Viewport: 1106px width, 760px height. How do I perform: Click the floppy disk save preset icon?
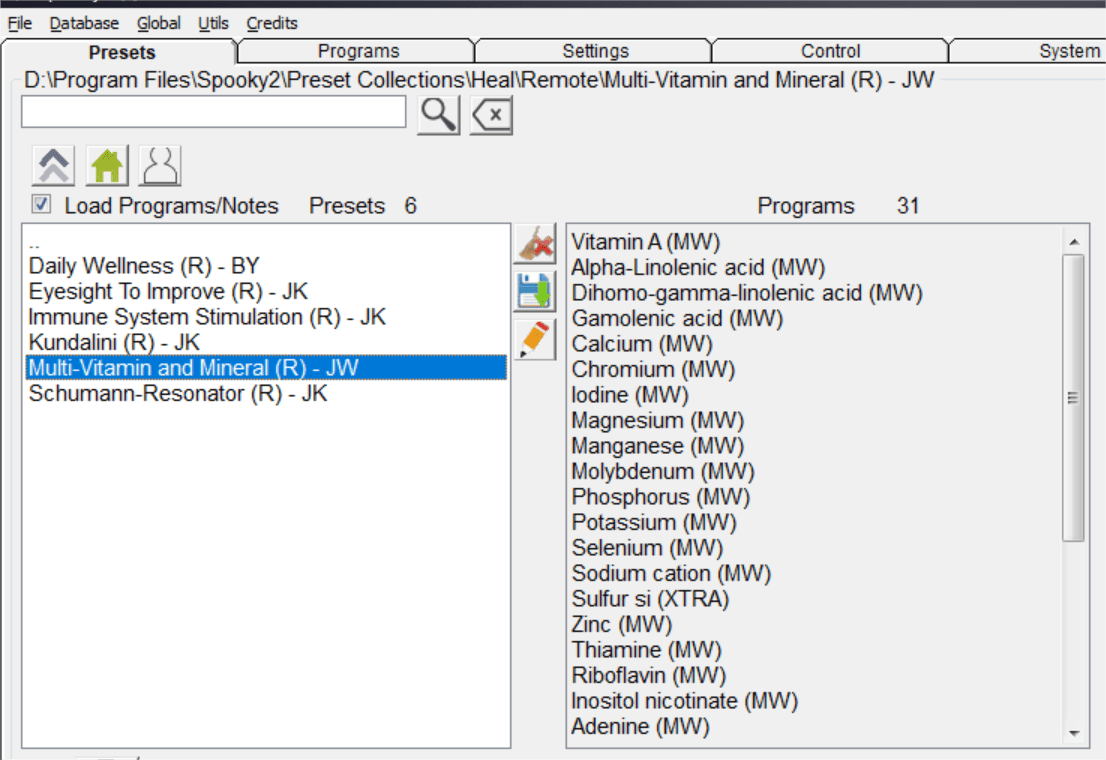[x=535, y=291]
